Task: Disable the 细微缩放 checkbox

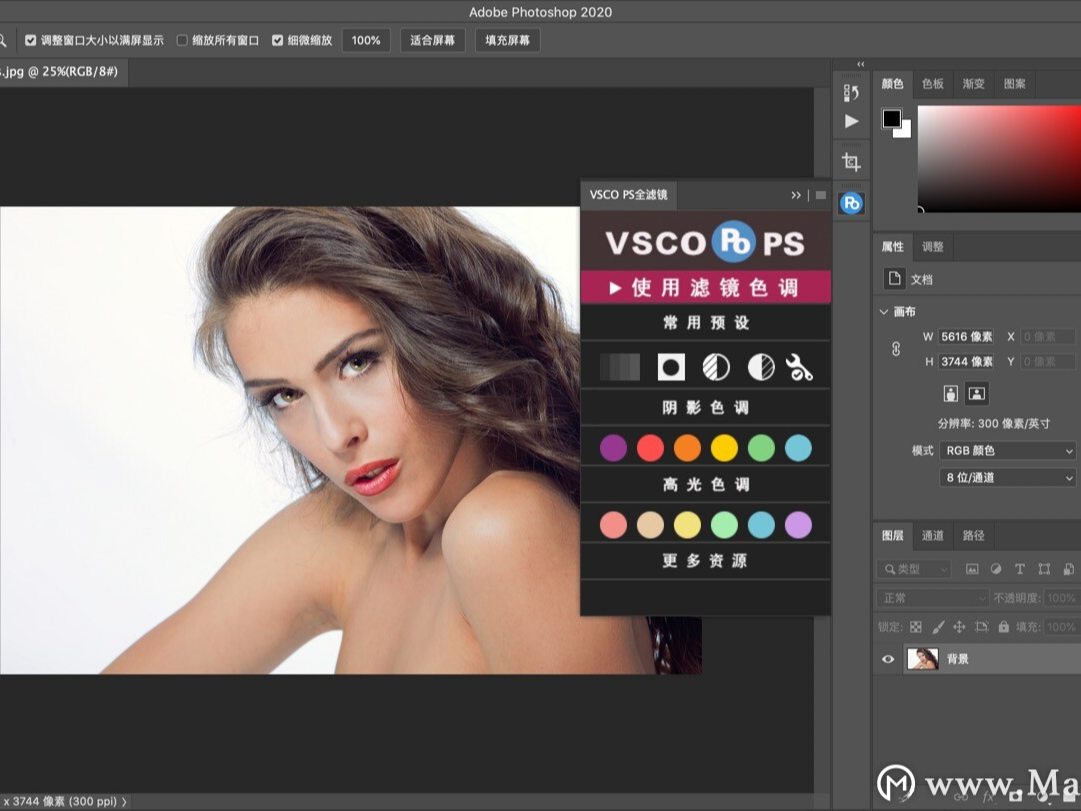Action: [277, 40]
